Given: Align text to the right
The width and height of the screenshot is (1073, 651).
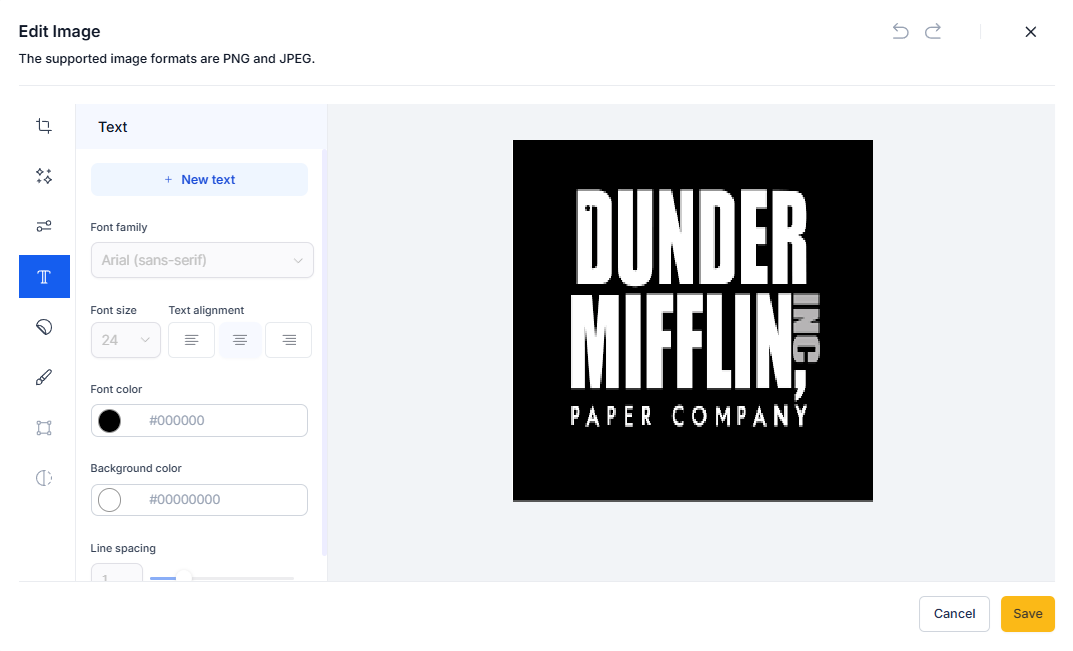Looking at the screenshot, I should coord(289,340).
